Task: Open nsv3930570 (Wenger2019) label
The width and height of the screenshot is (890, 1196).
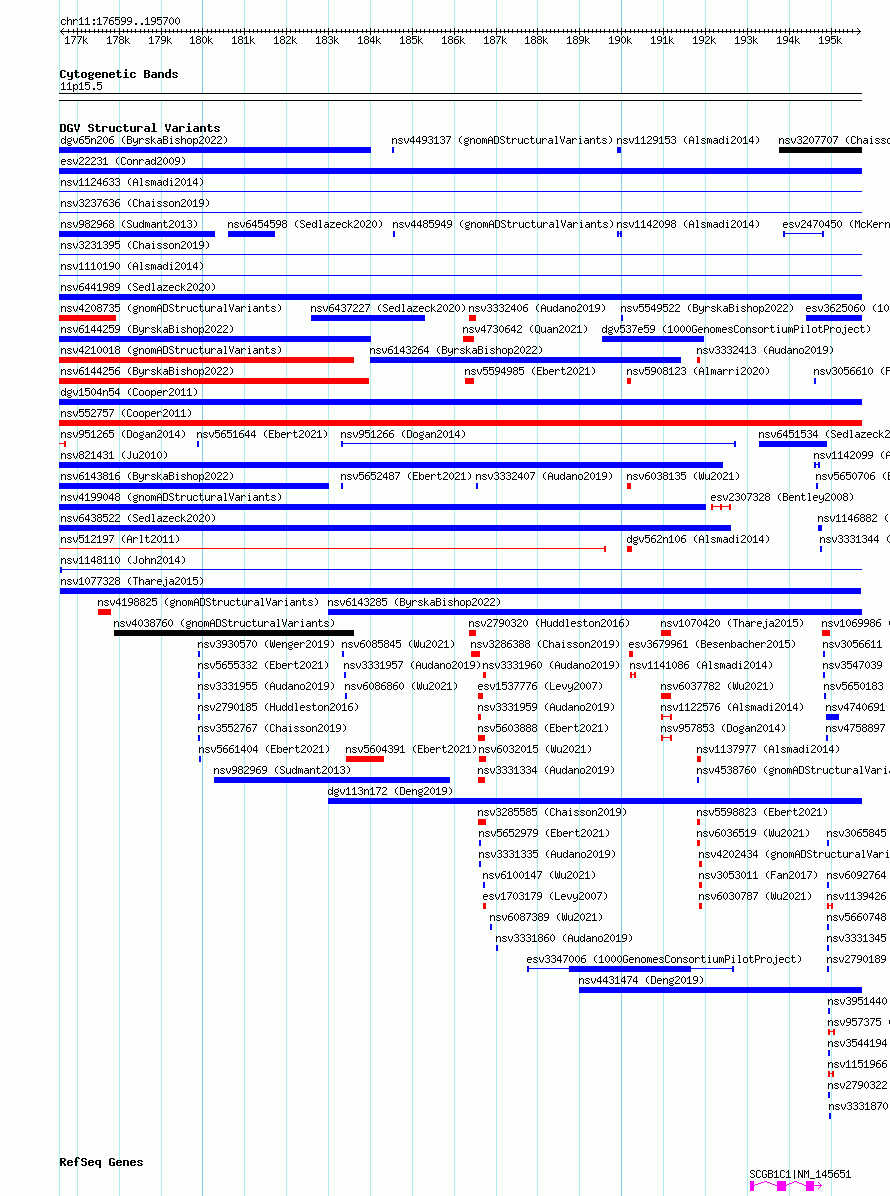Action: 265,644
